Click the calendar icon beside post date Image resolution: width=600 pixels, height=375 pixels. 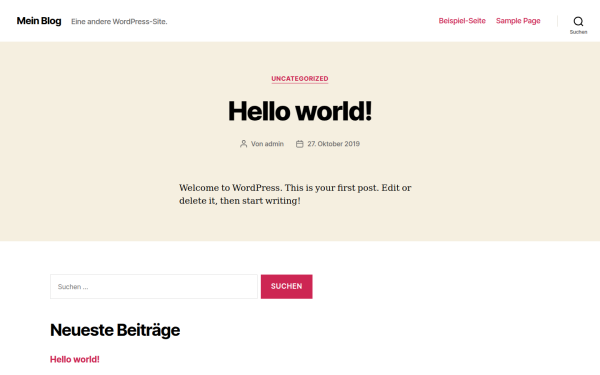pos(300,144)
